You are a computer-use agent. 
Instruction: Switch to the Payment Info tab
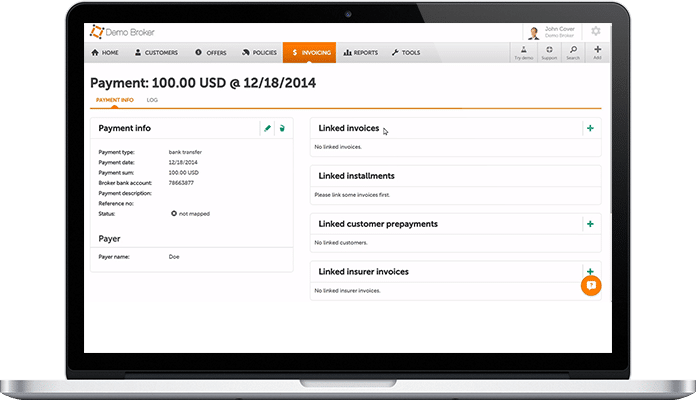[x=115, y=100]
